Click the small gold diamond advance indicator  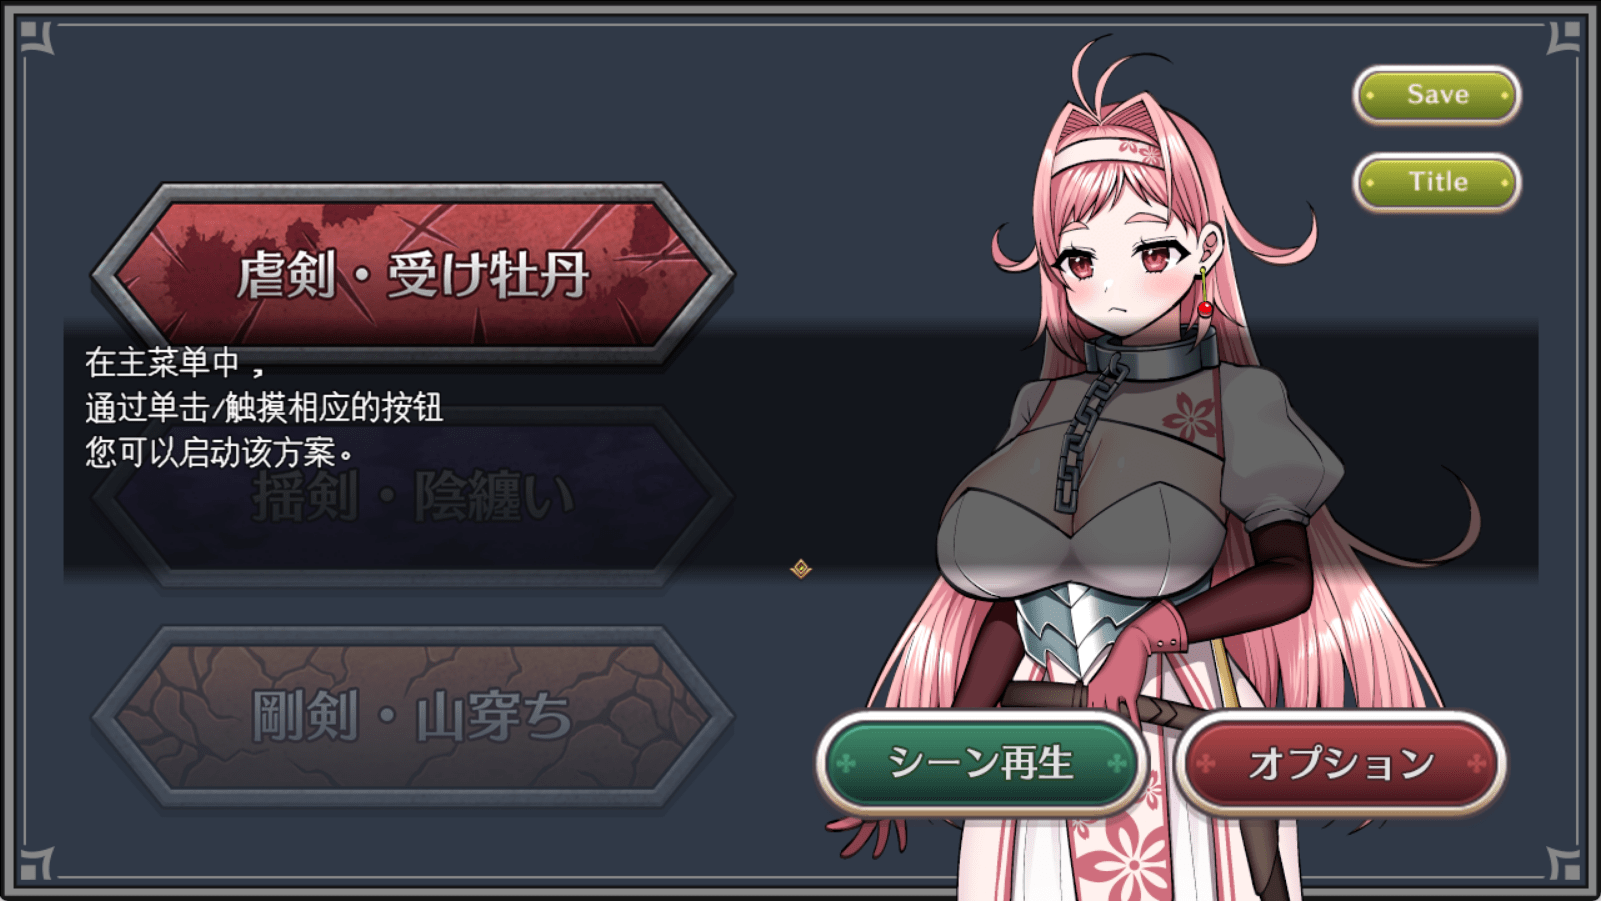(x=801, y=569)
